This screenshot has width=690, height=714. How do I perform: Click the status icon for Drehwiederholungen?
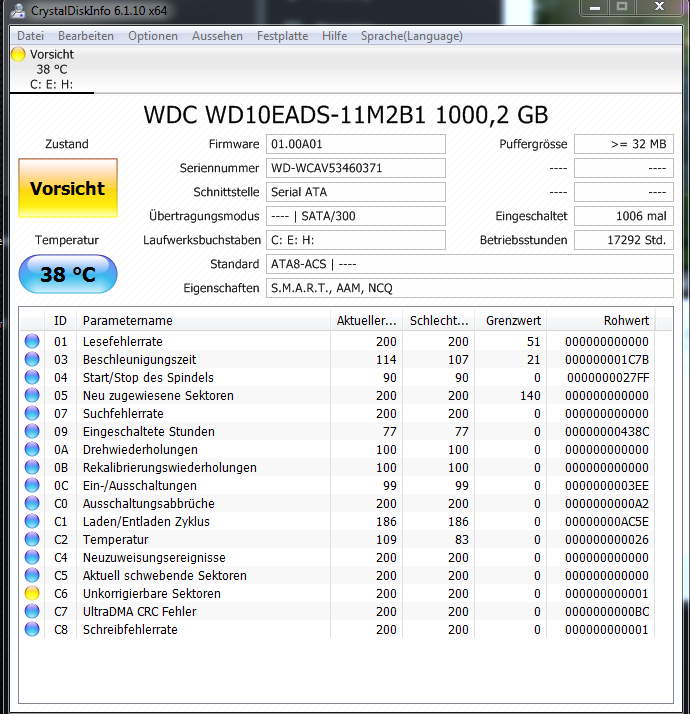coord(32,449)
